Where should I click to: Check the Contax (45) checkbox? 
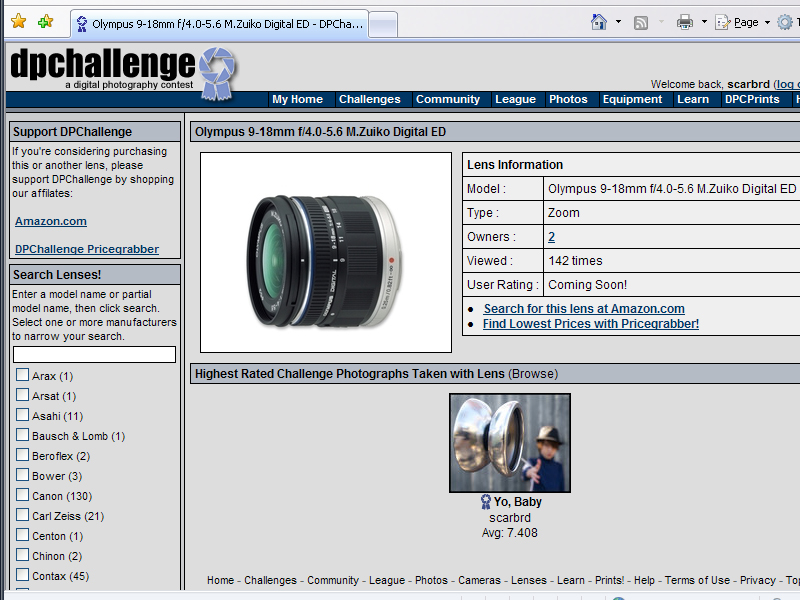(x=22, y=574)
